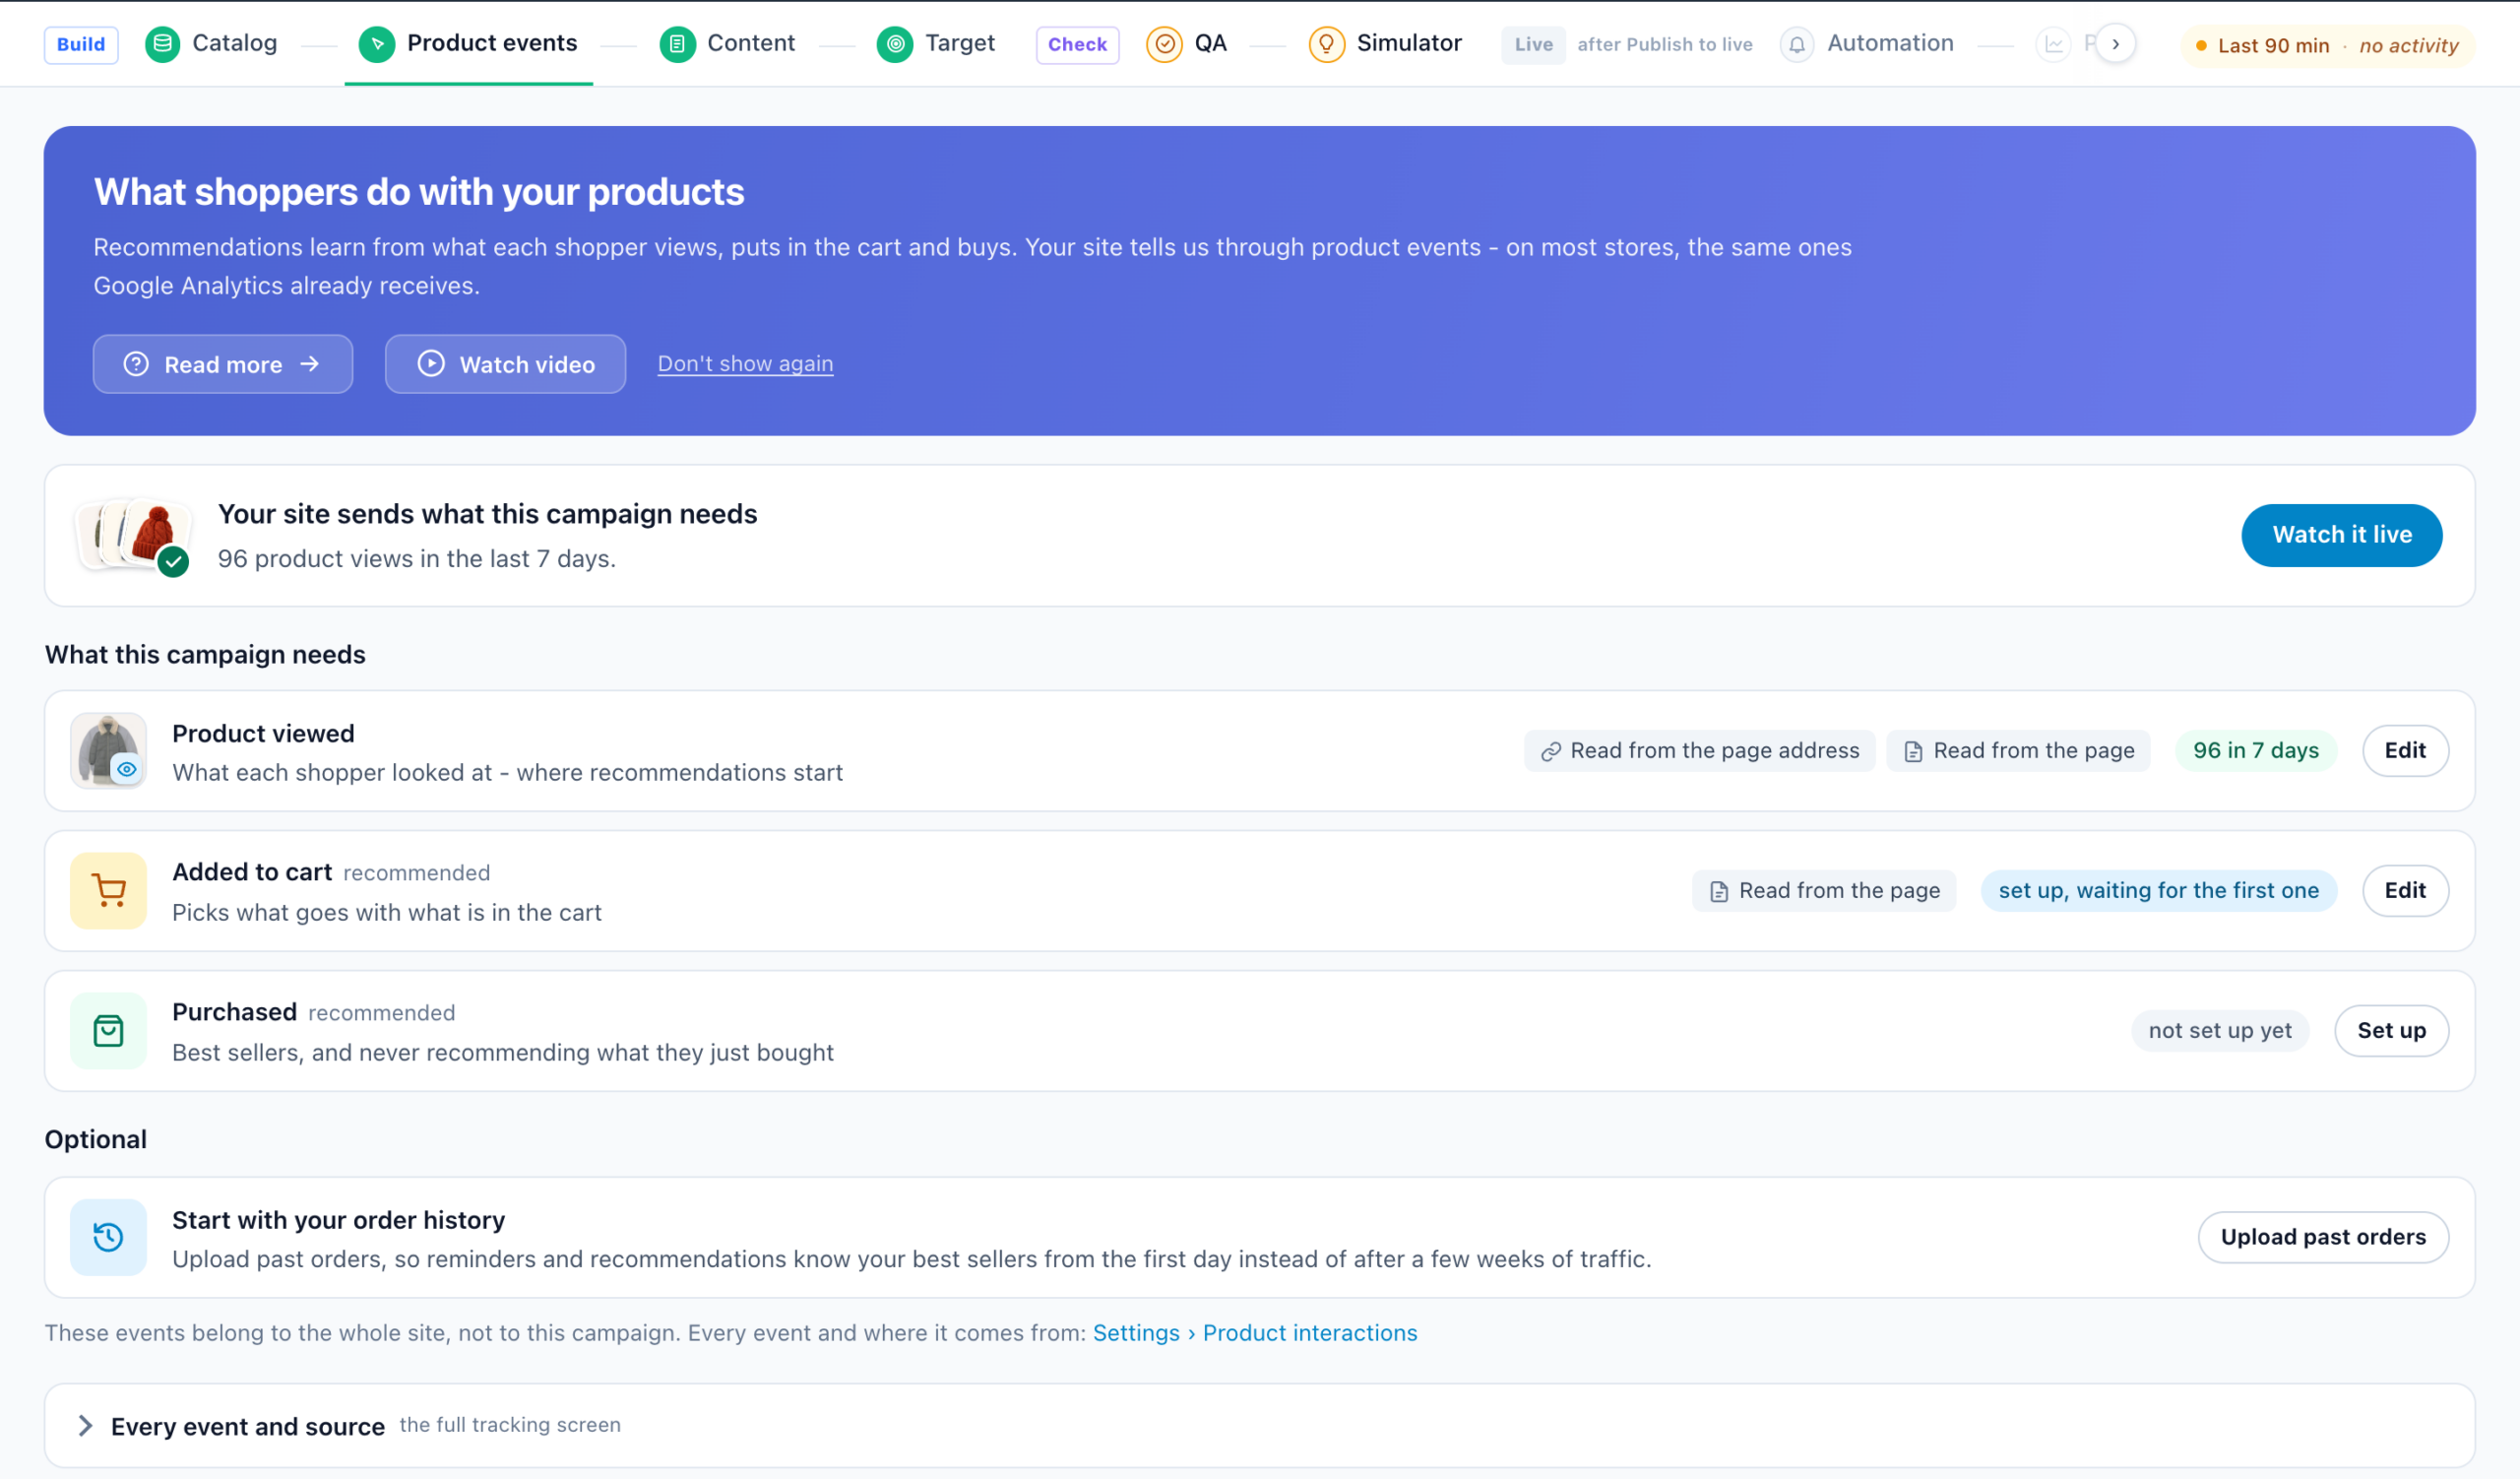Set up the Purchased event
Screen dimensions: 2520x1479
click(2391, 1030)
